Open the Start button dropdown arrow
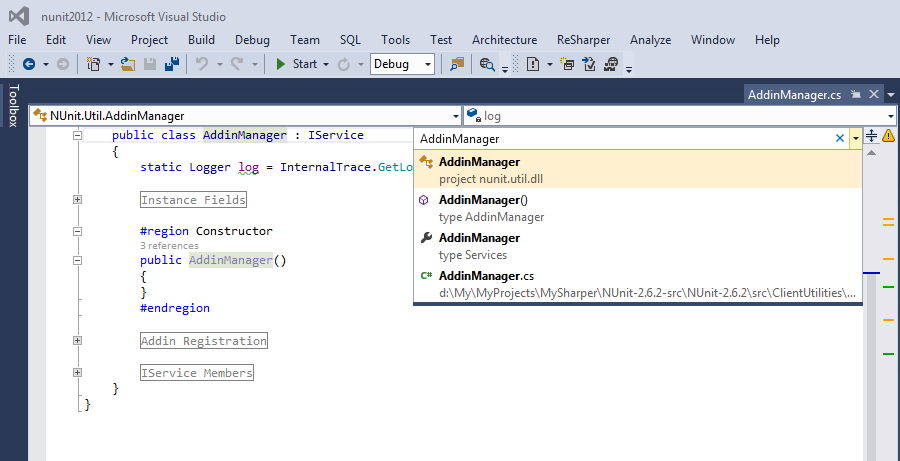This screenshot has height=461, width=900. pyautogui.click(x=326, y=64)
